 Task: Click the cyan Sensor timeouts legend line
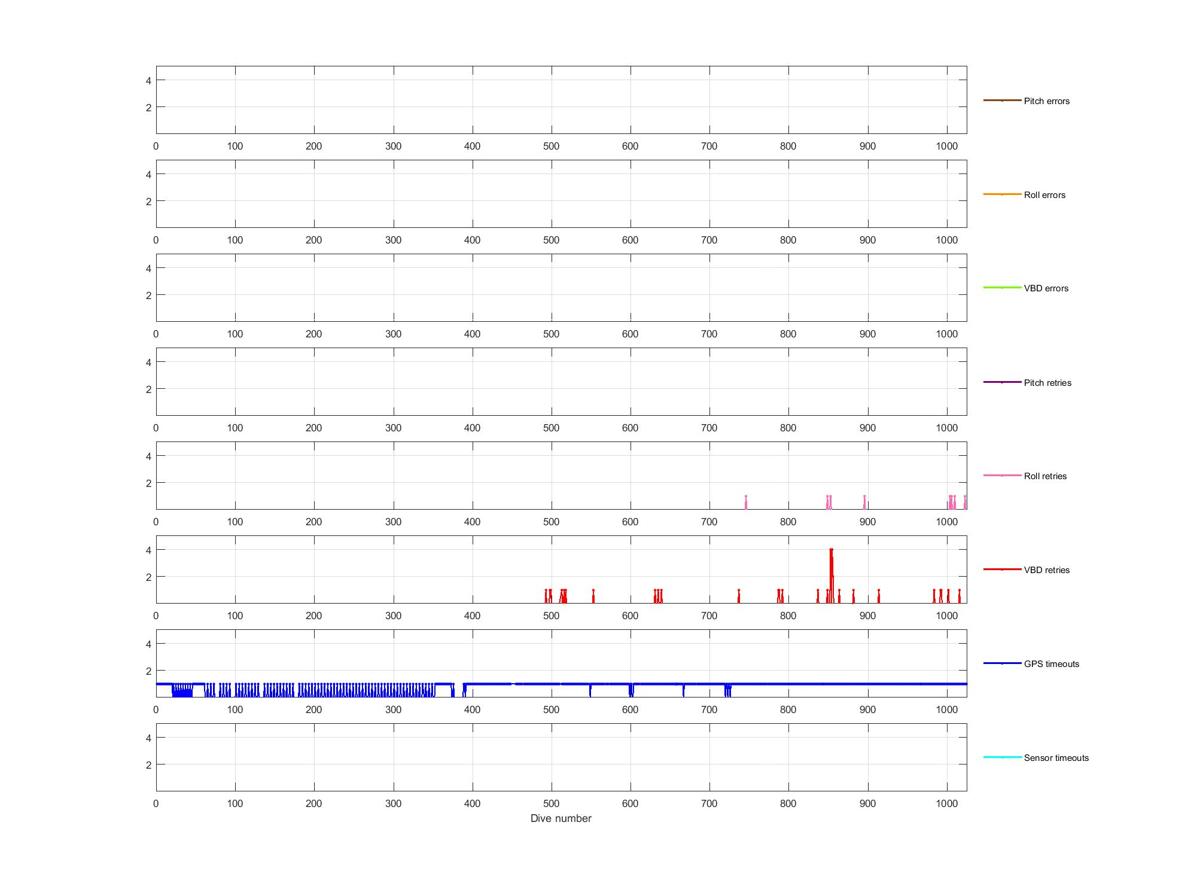point(1002,757)
